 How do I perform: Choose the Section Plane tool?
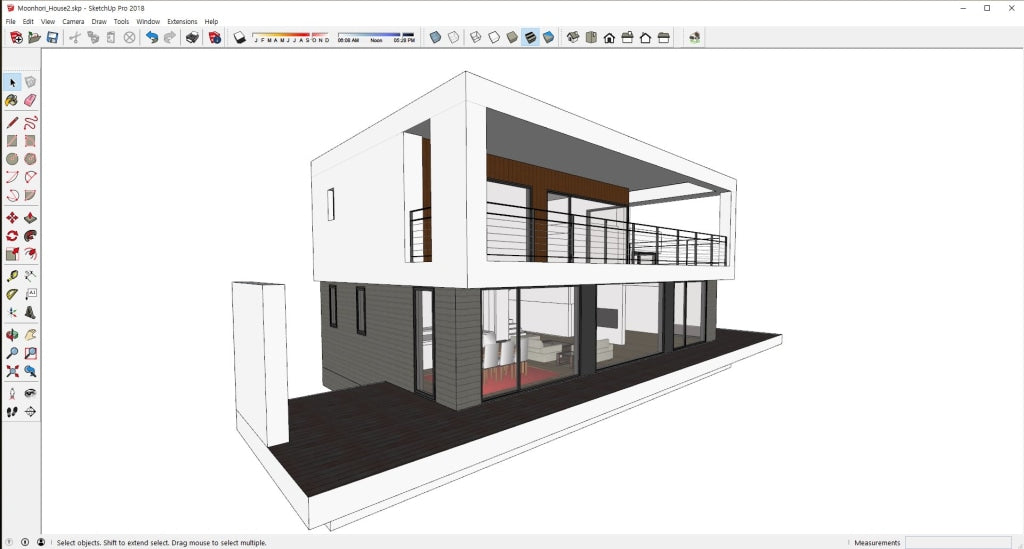pos(30,411)
